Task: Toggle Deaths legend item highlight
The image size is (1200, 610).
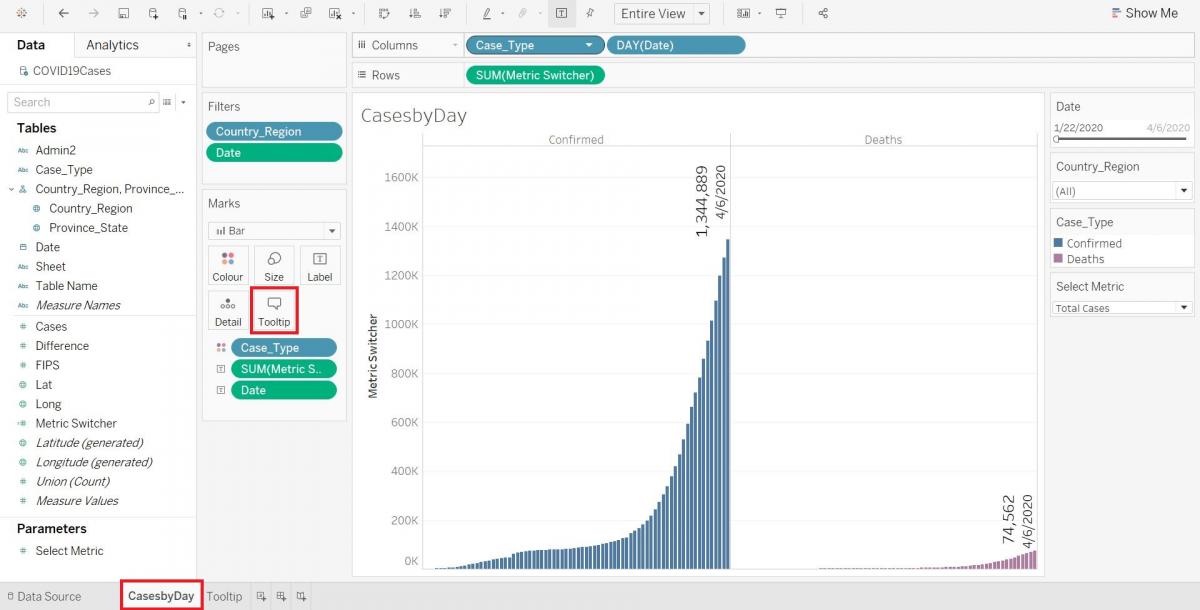Action: [1084, 259]
